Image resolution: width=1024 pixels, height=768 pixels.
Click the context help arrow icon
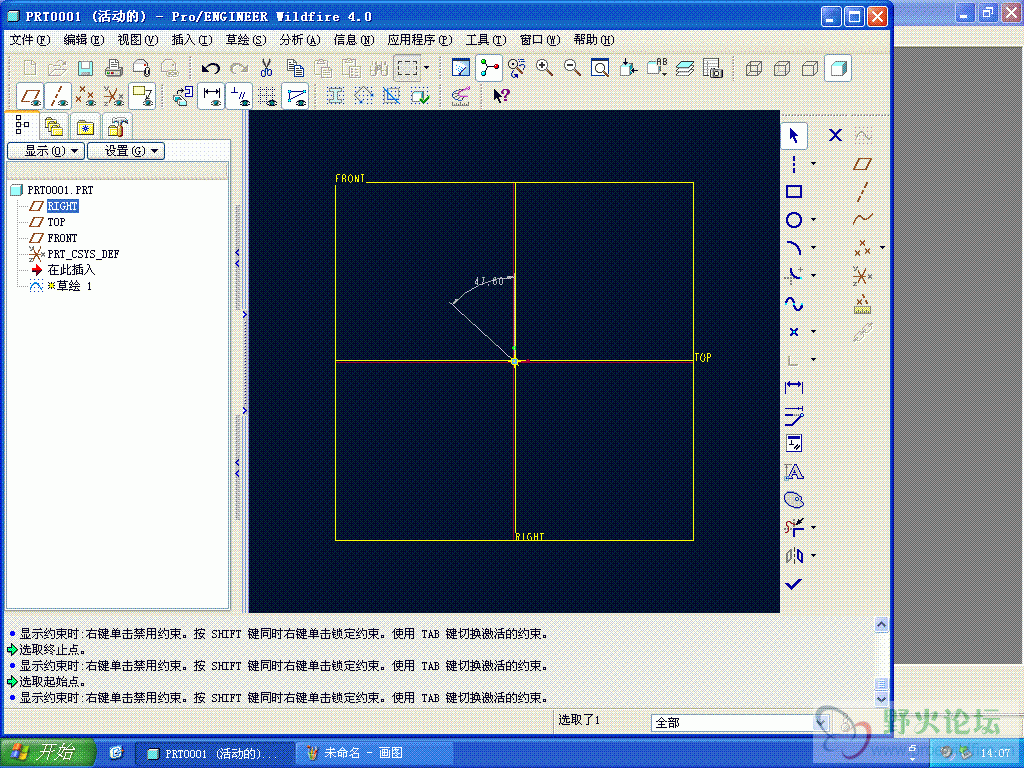[501, 96]
